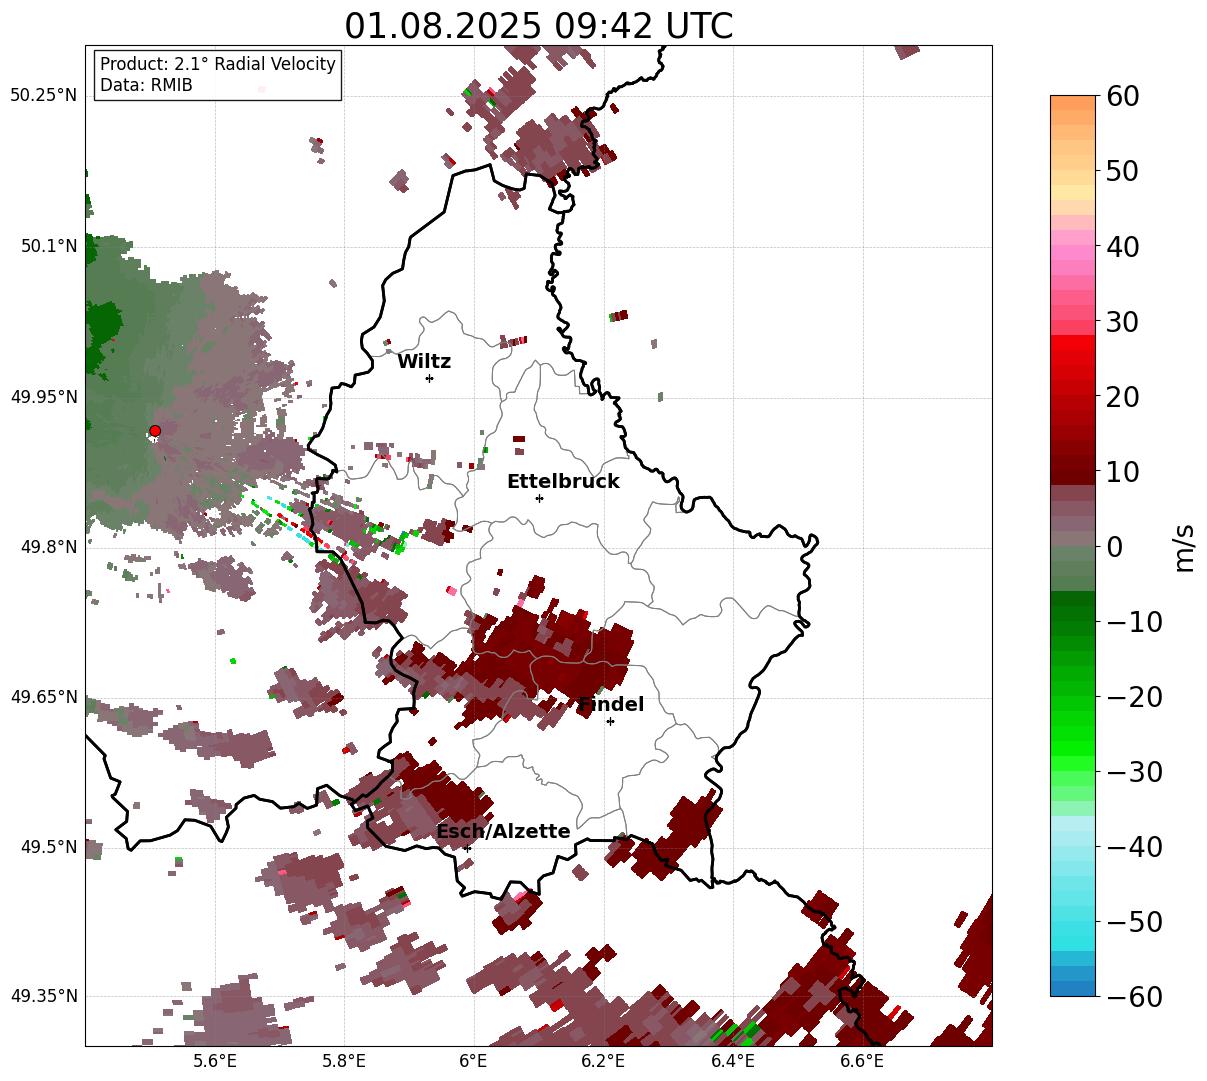
Task: Click the 50.25°N latitude label
Action: pos(43,96)
